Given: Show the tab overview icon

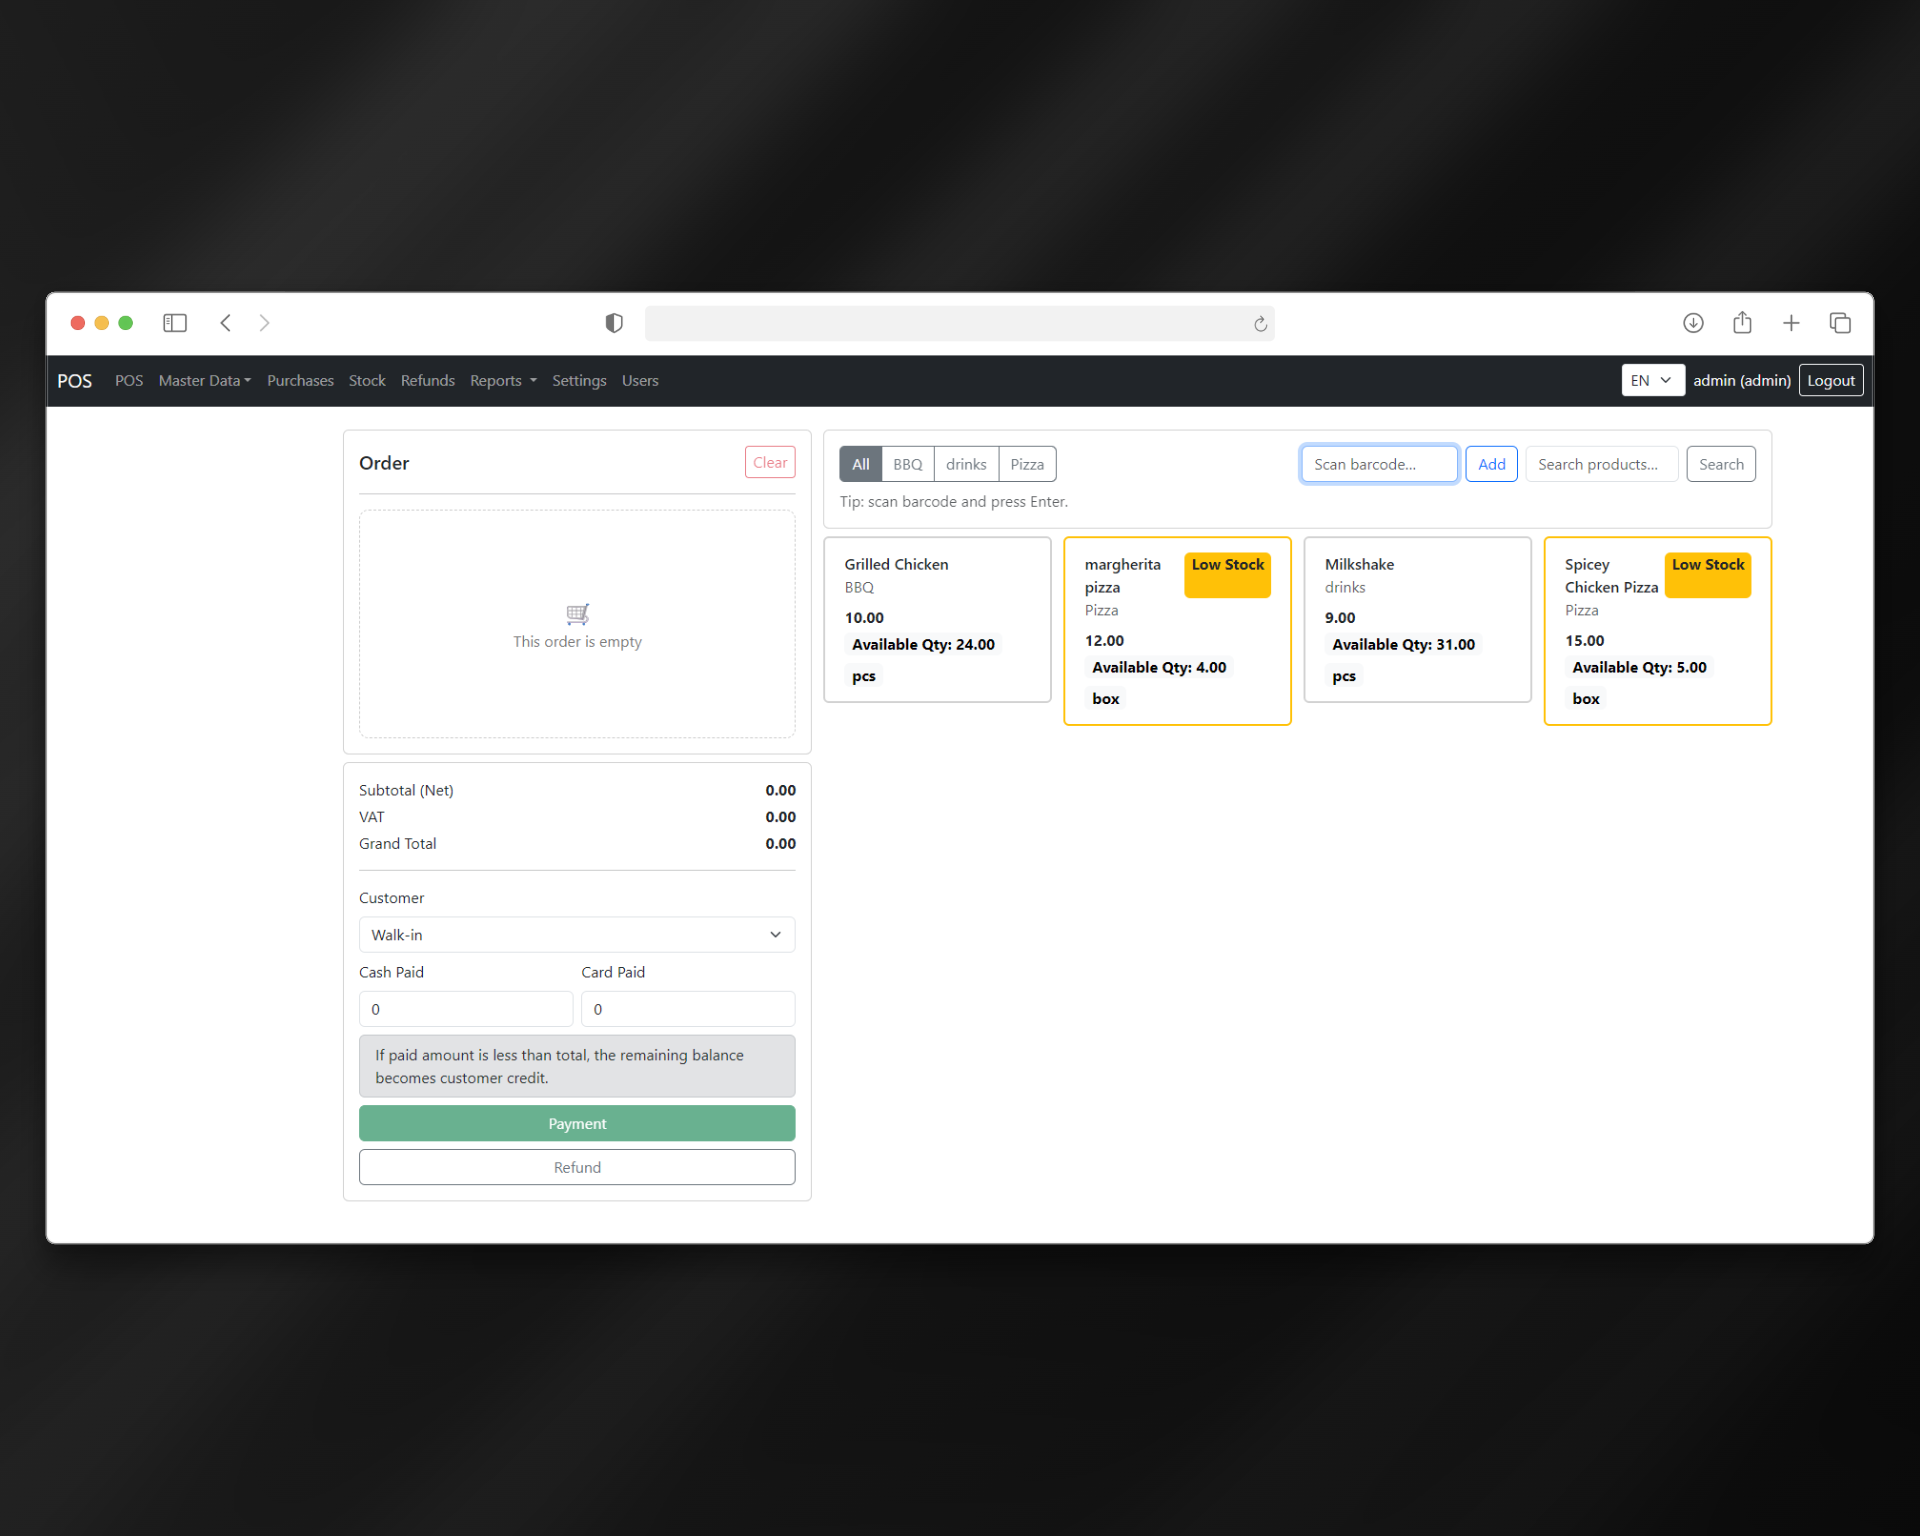Looking at the screenshot, I should coord(1841,322).
